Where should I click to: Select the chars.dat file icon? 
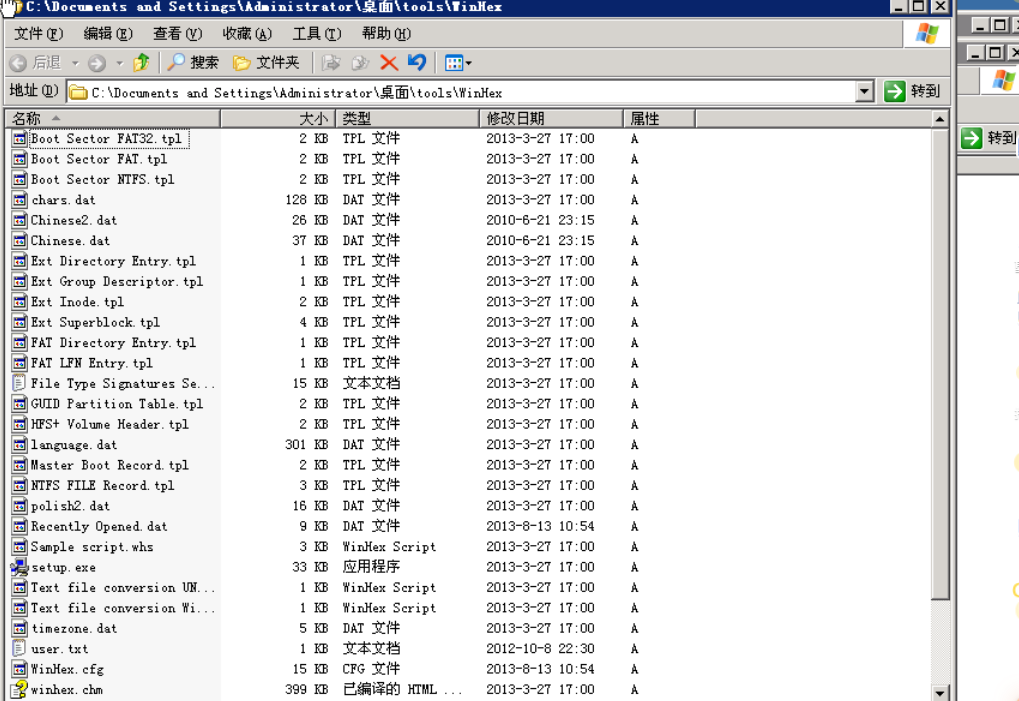click(x=20, y=199)
